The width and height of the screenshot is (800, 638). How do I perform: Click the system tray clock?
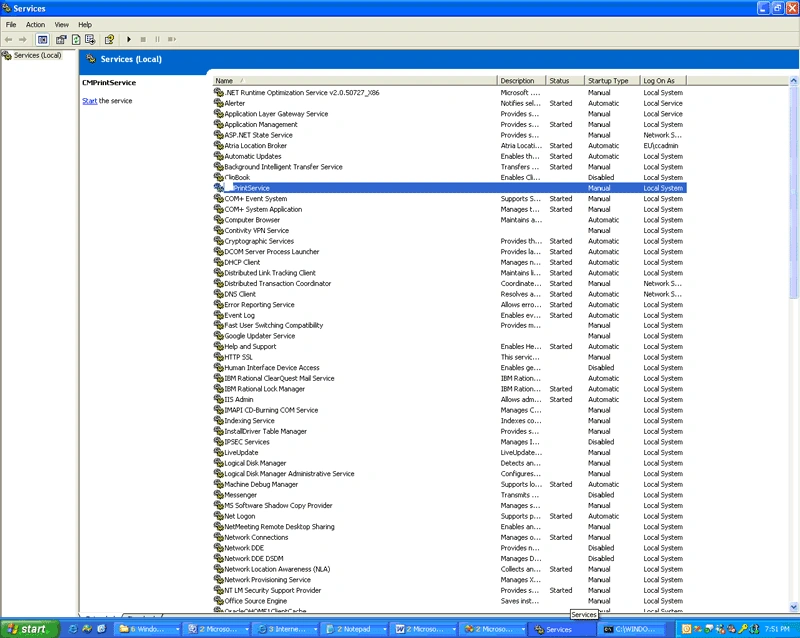pos(777,629)
